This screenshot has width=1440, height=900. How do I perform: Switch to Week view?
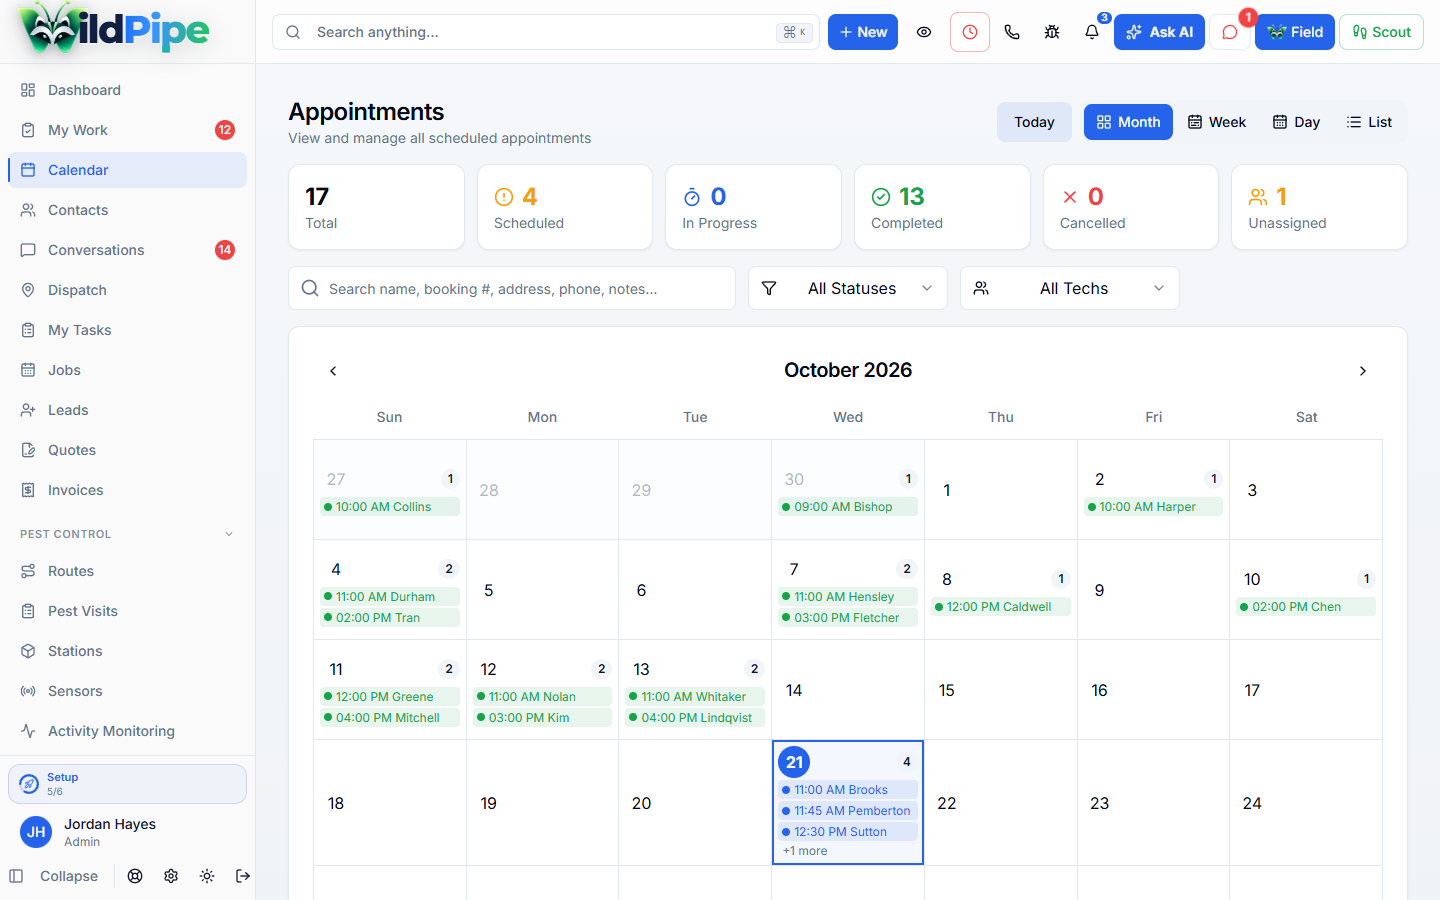1217,122
